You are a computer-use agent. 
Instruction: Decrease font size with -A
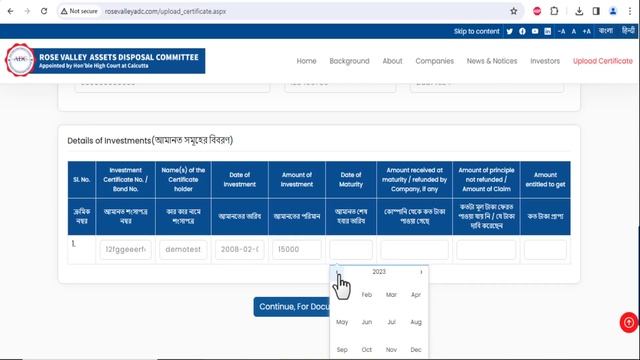pyautogui.click(x=562, y=31)
